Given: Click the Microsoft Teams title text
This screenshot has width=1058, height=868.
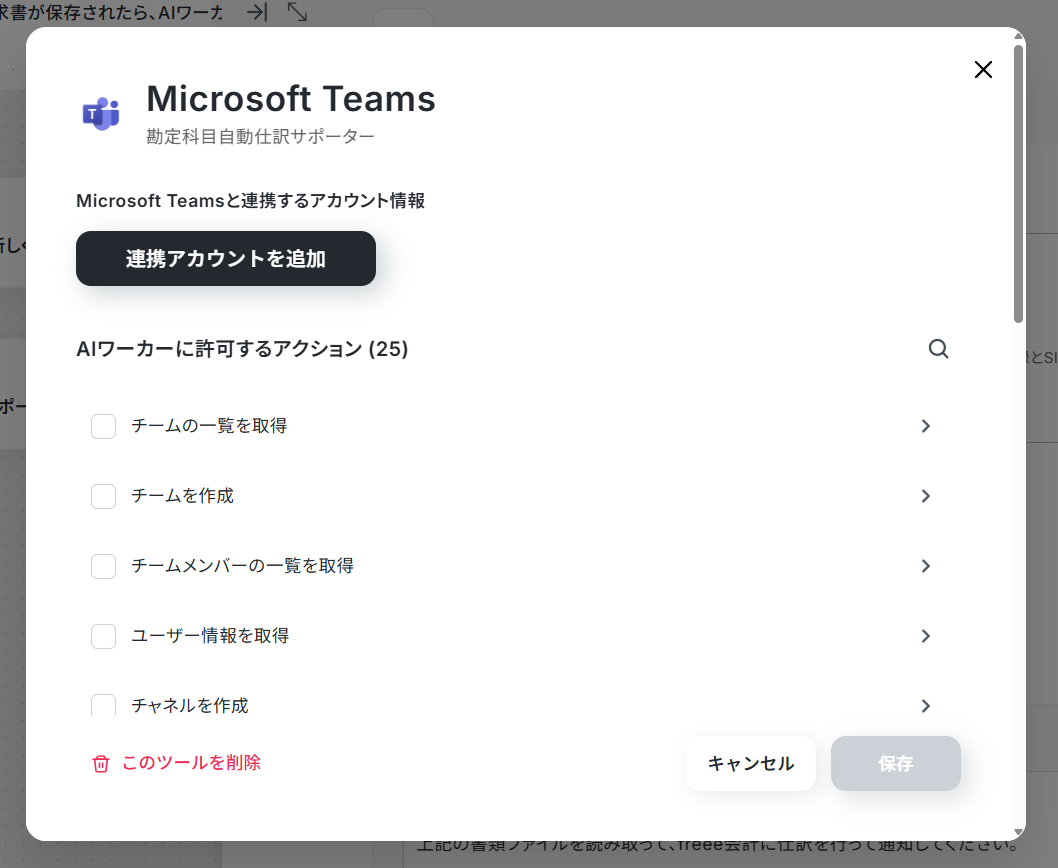Looking at the screenshot, I should [291, 99].
